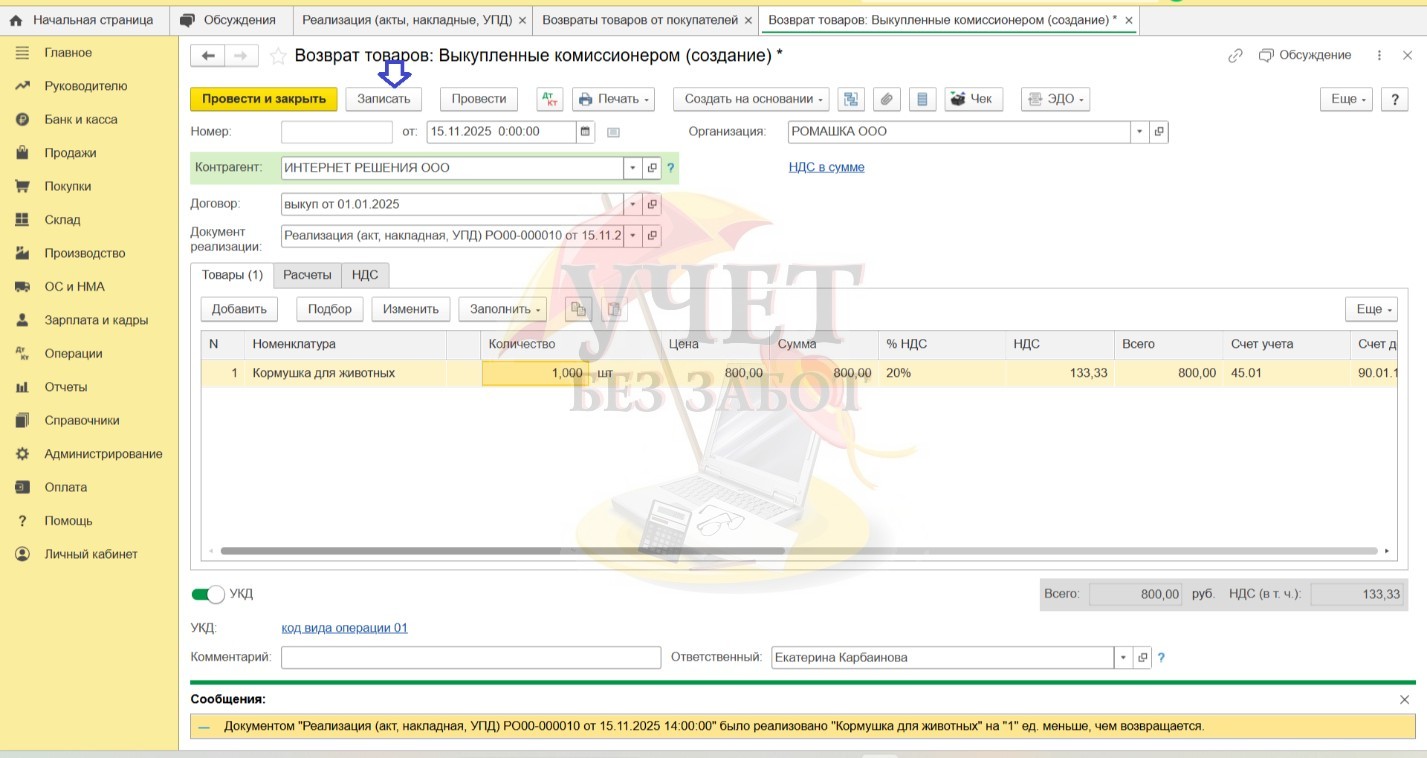
Task: Click Провести и закрыть button
Action: click(x=264, y=99)
